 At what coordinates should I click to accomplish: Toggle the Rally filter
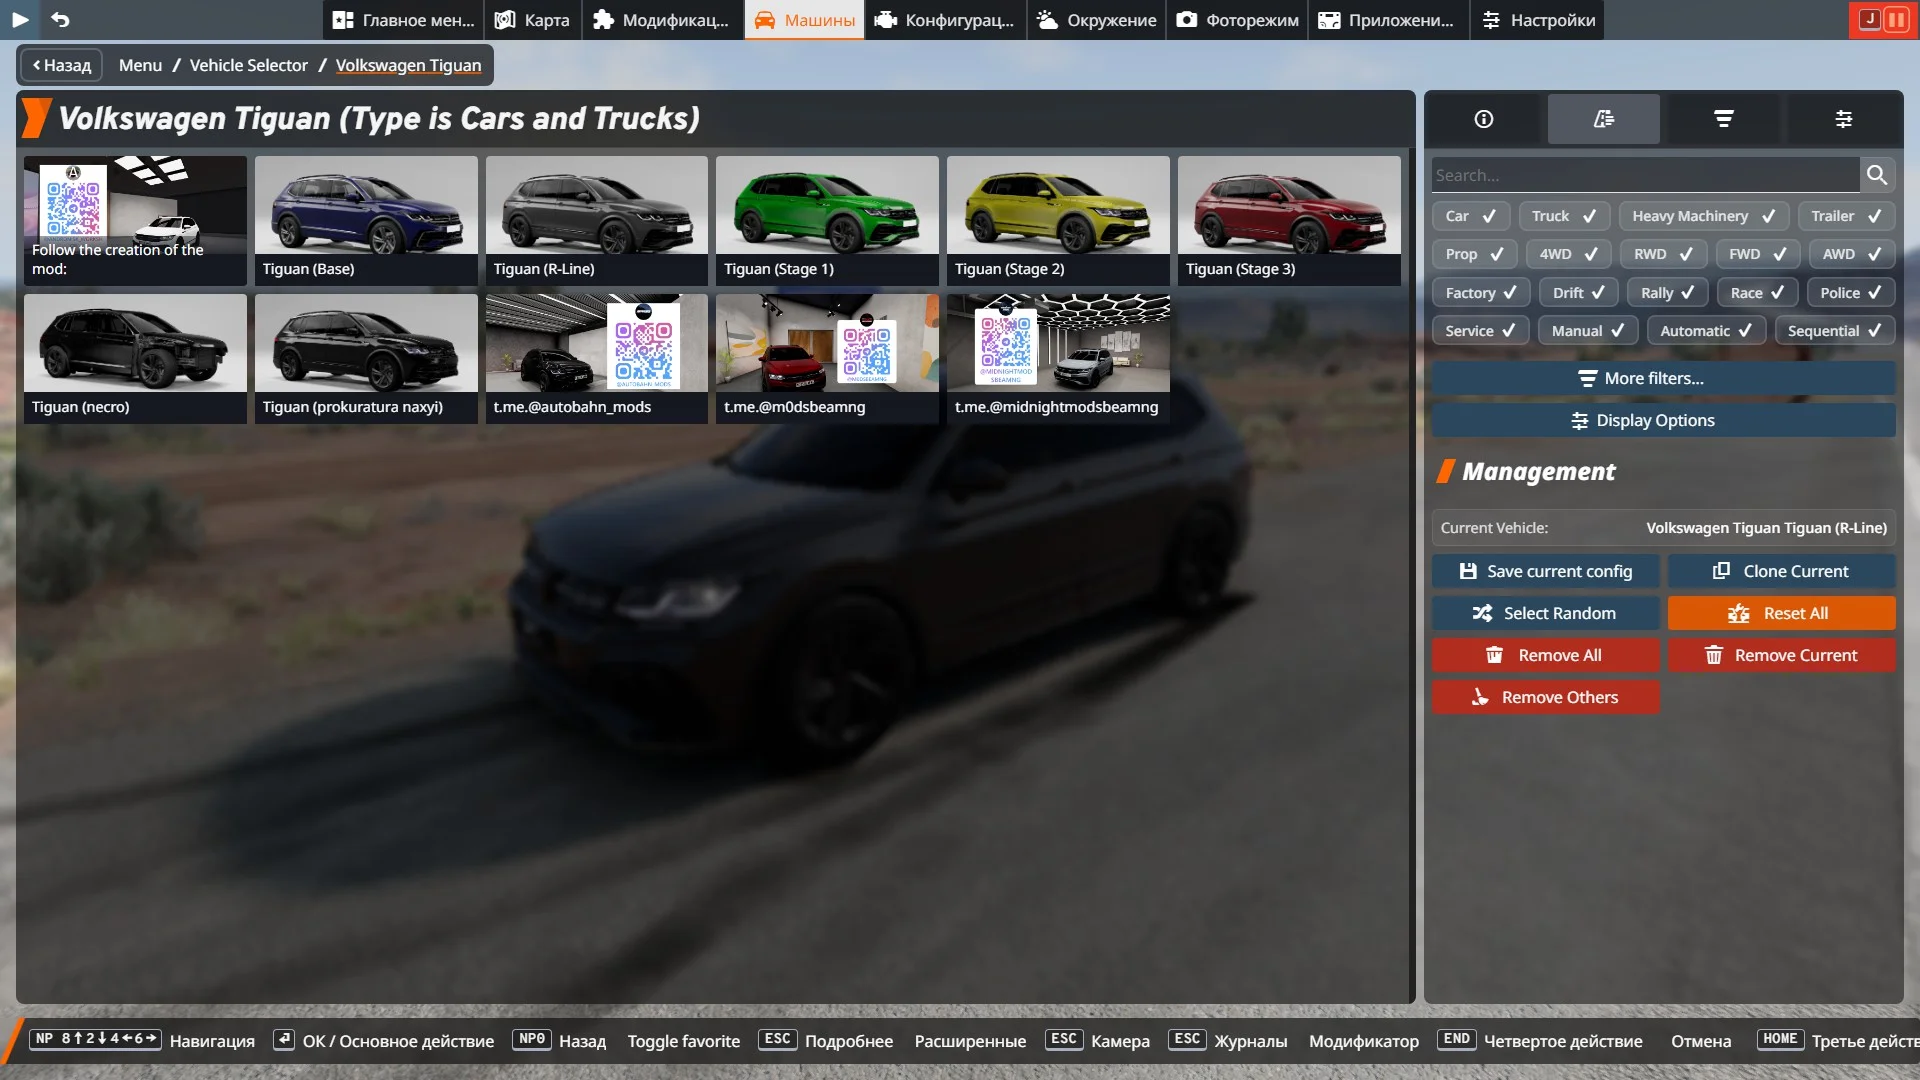[1667, 293]
